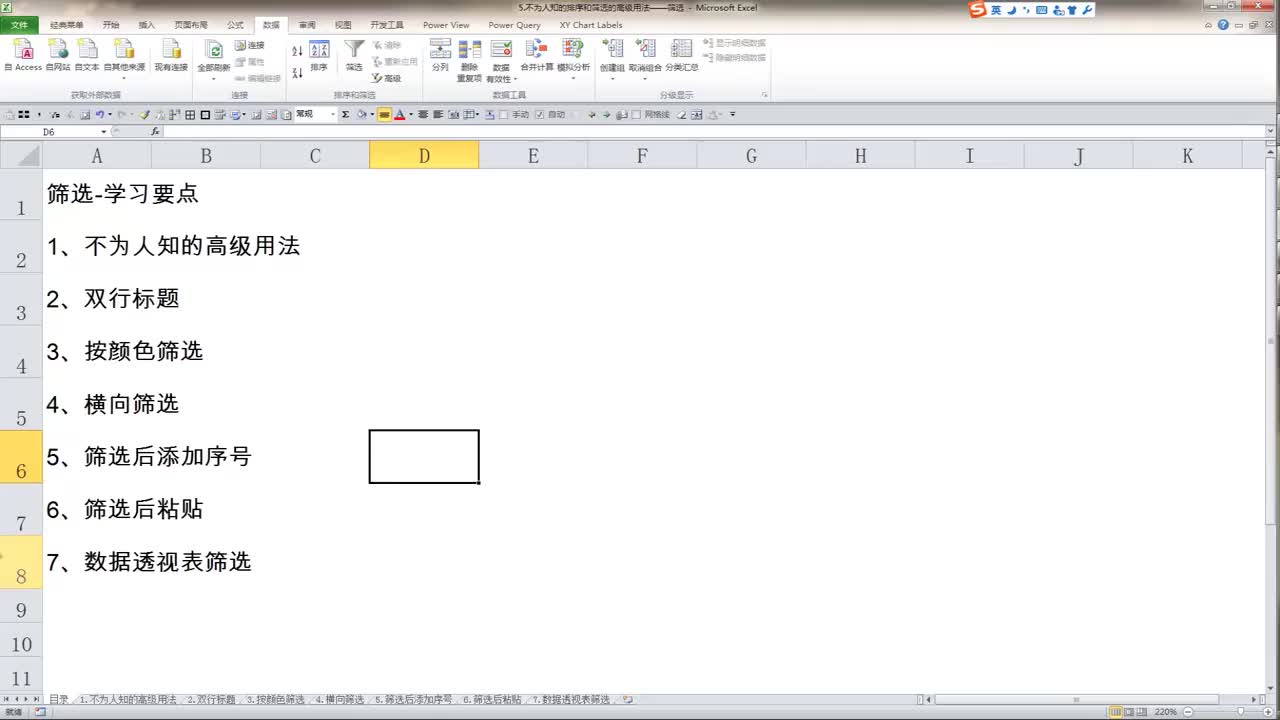The height and width of the screenshot is (720, 1280).
Task: Click the undo arrow in quick toolbar
Action: coord(99,115)
